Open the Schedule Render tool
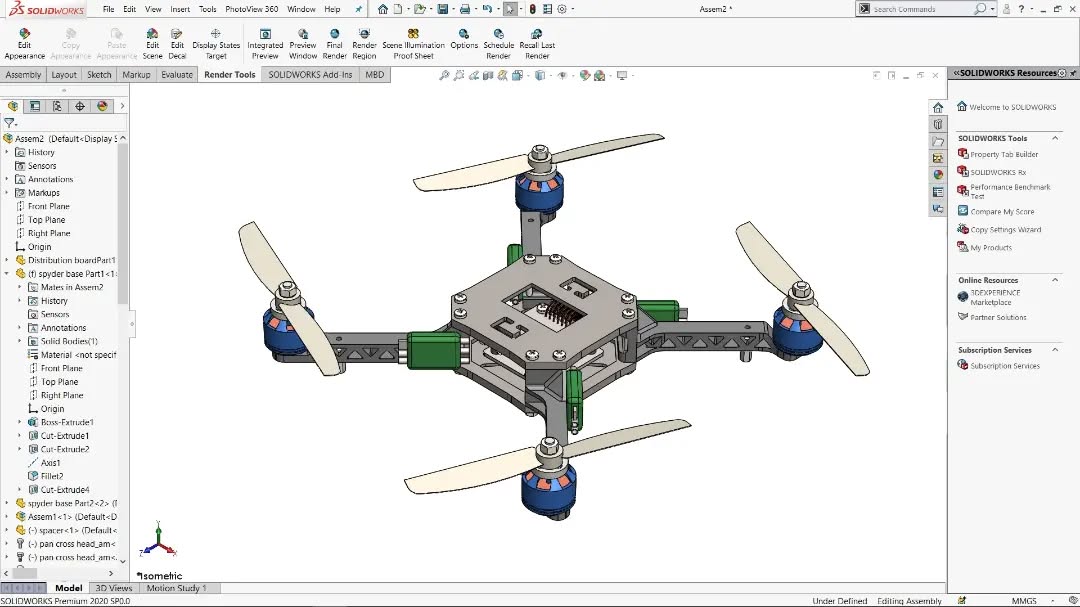Screen dimensions: 1080x607 pyautogui.click(x=499, y=44)
